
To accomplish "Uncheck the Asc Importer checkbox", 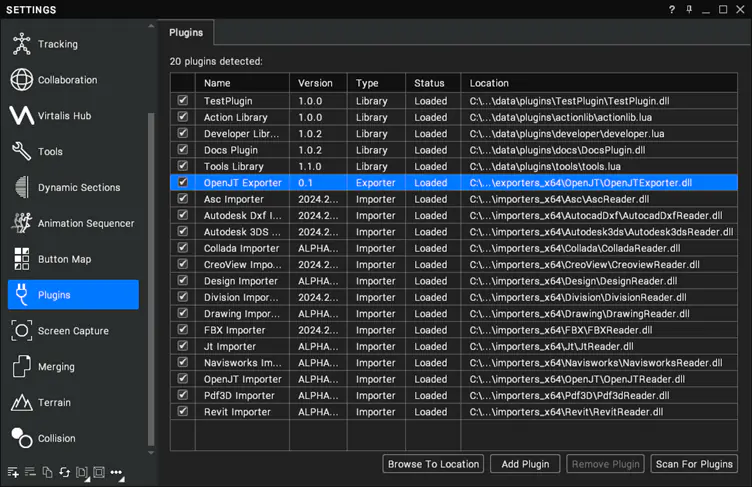I will [x=183, y=198].
